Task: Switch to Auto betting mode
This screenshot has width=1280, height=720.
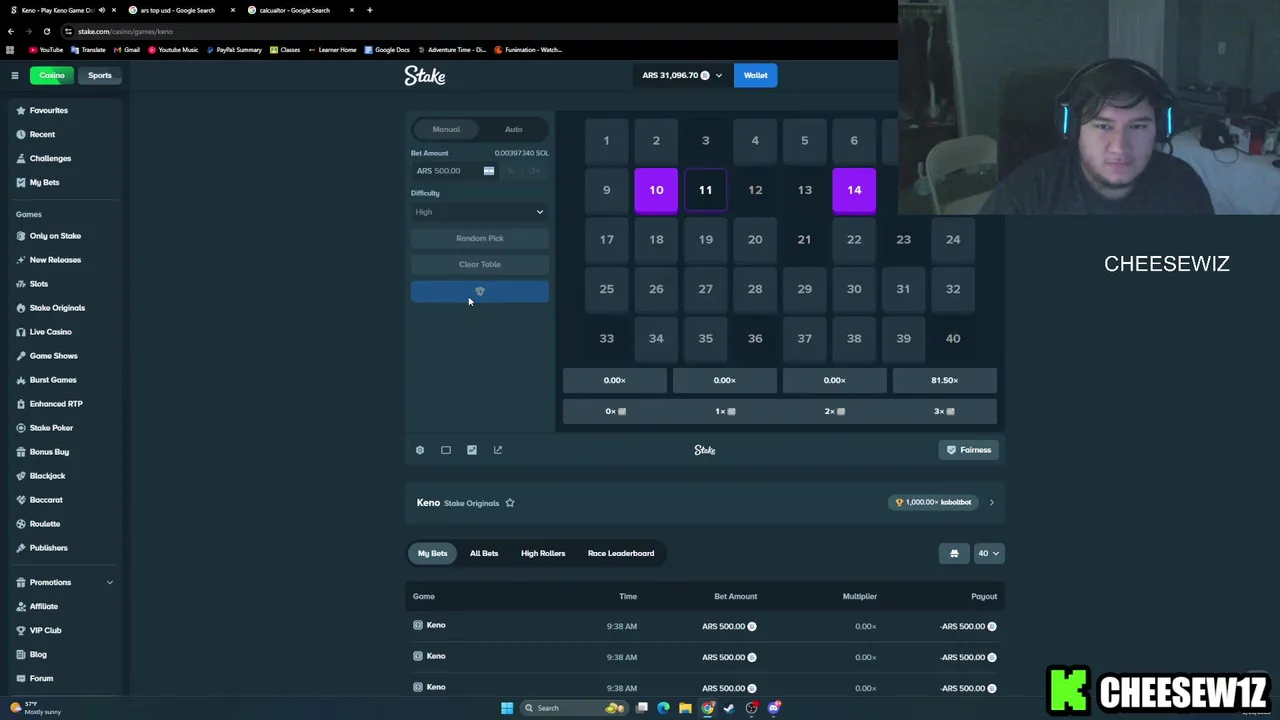Action: tap(513, 129)
